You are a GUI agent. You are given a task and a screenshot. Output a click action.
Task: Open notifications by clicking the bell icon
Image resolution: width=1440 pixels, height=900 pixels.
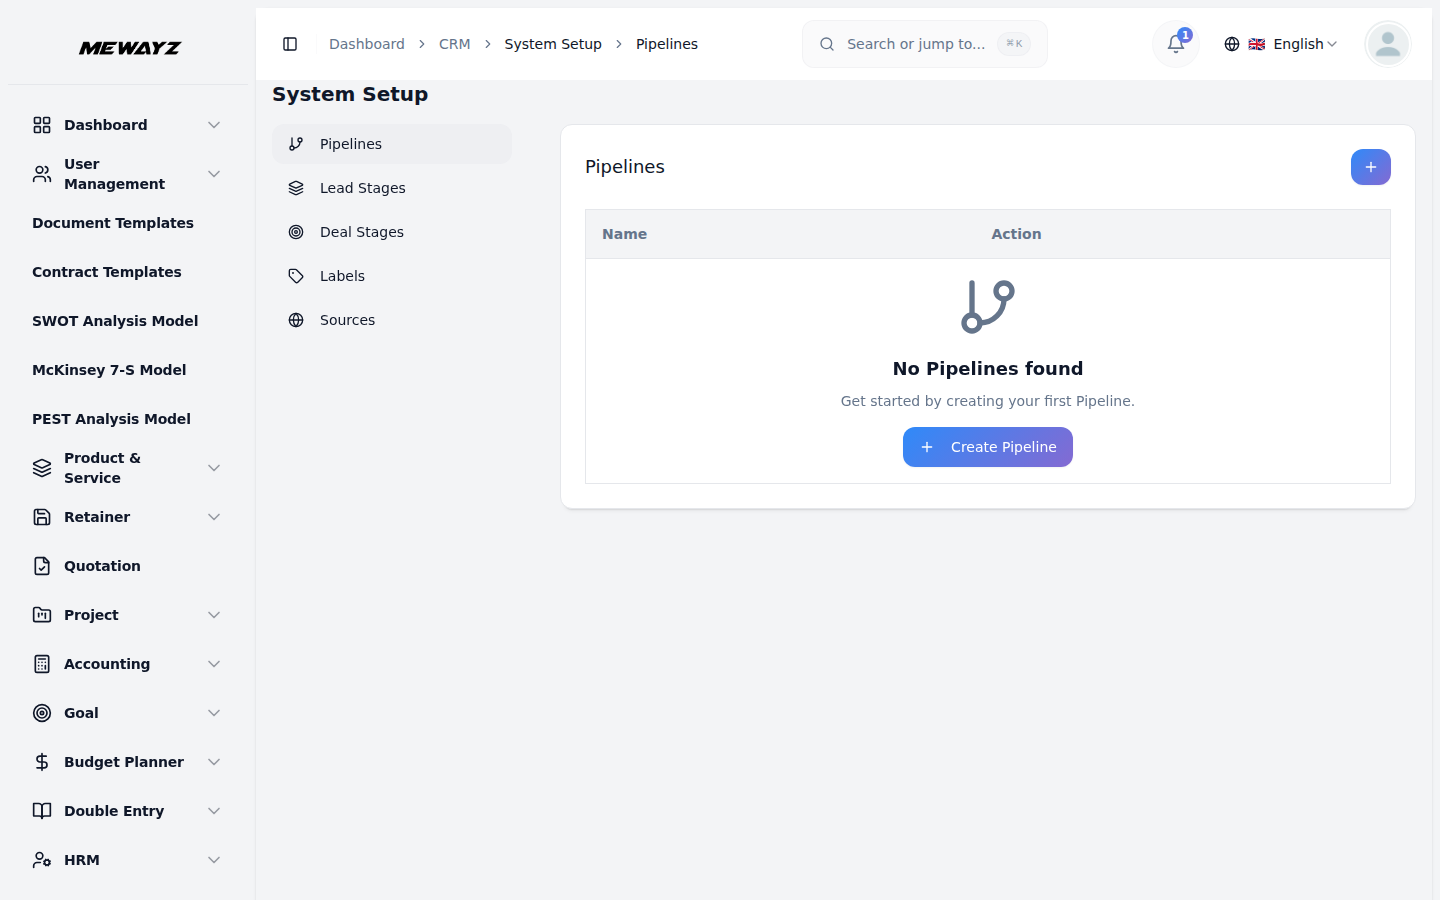[x=1174, y=44]
